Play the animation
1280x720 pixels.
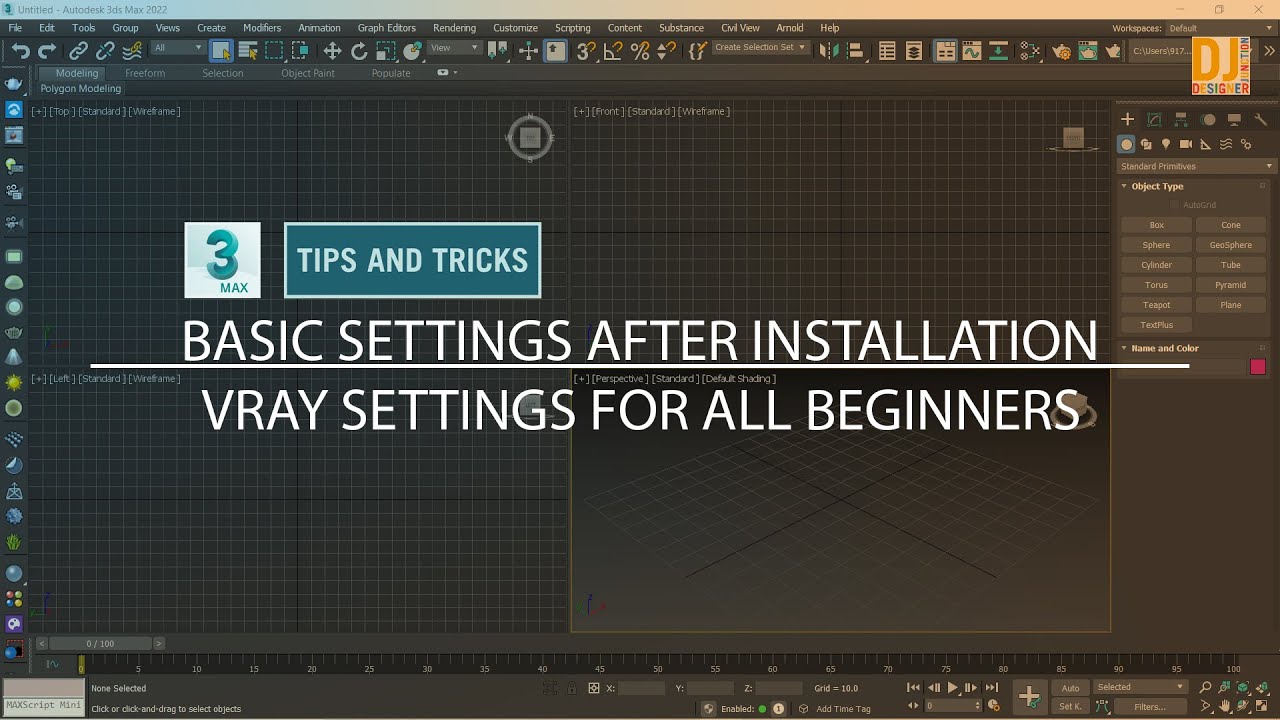(952, 688)
